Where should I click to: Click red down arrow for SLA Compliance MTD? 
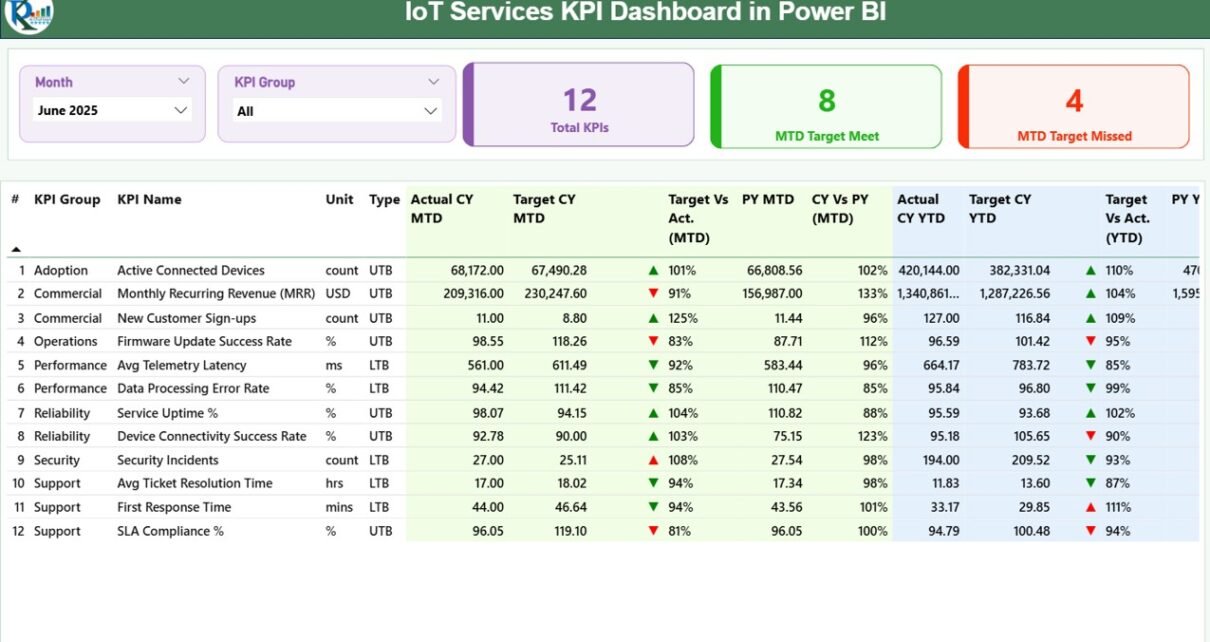click(653, 531)
